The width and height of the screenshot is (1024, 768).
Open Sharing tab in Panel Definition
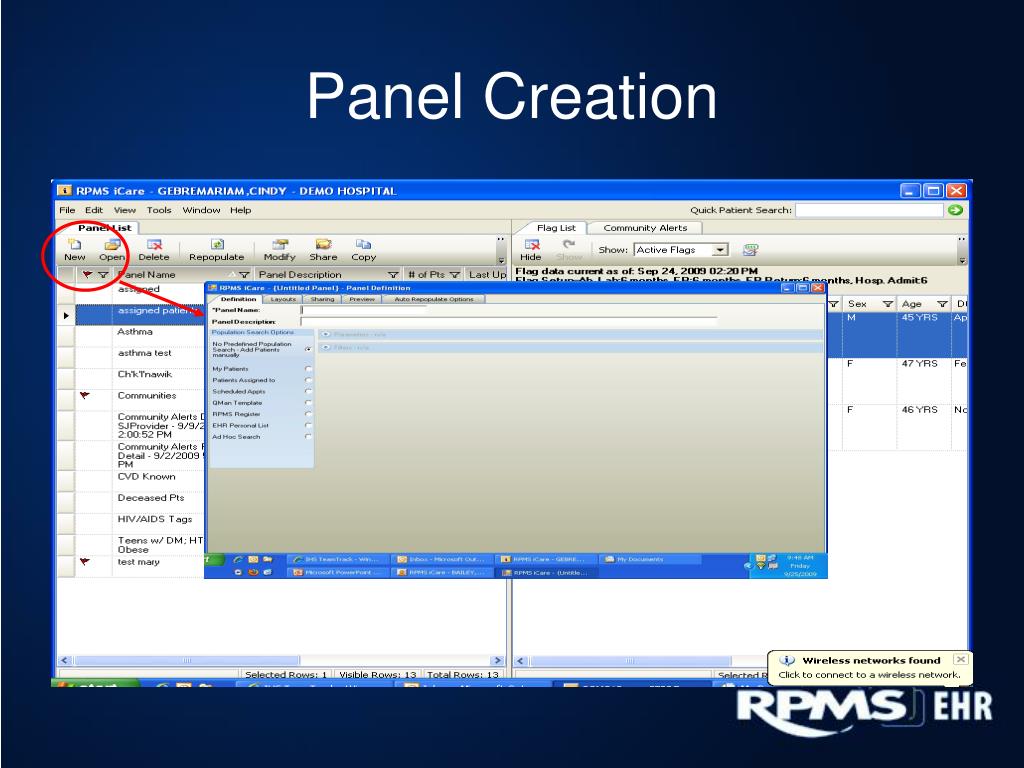[x=322, y=299]
